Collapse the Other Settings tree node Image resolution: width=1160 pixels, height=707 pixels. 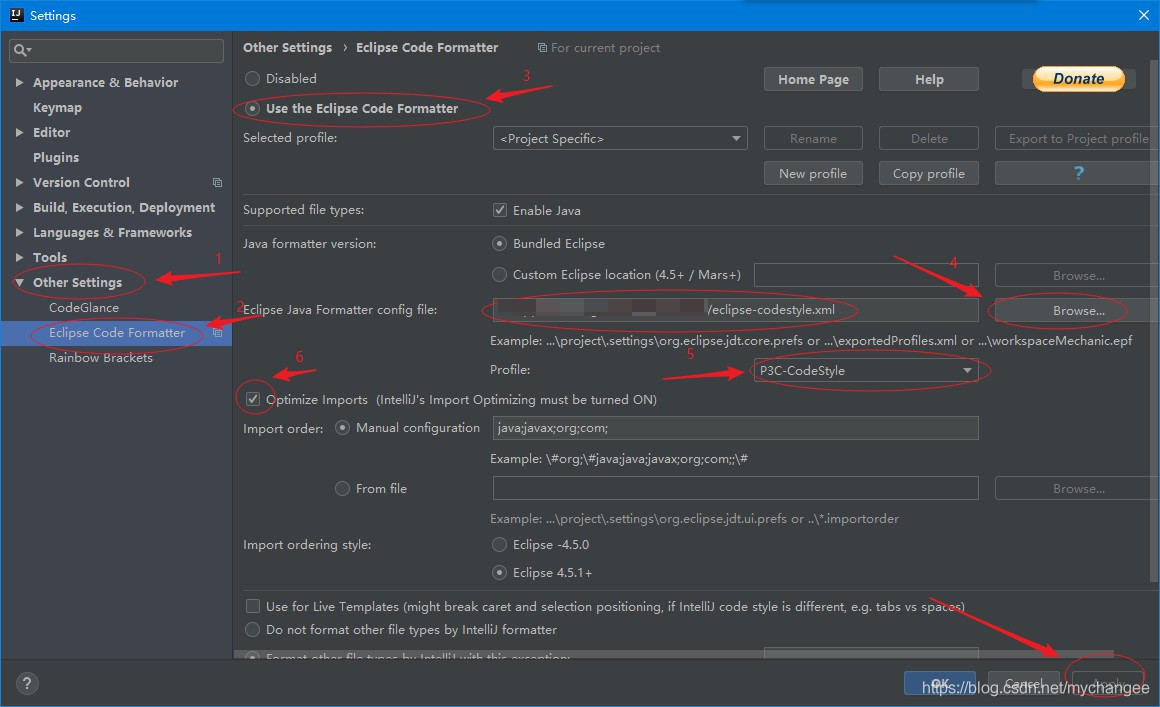[x=20, y=283]
